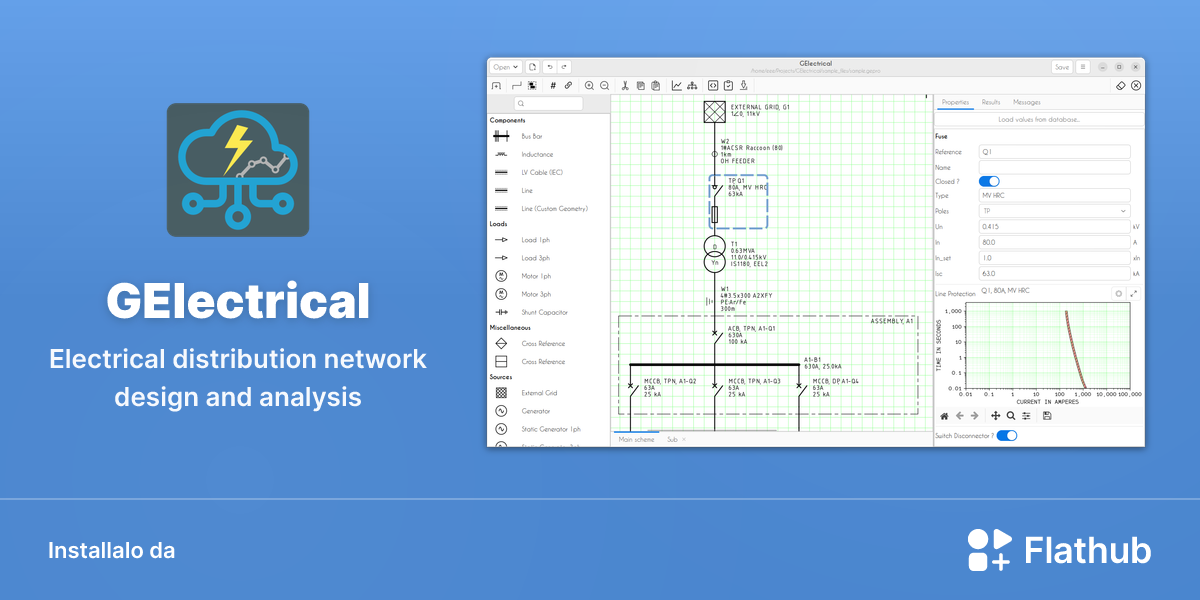The height and width of the screenshot is (600, 1200).
Task: Open the hamburger menu
Action: [1083, 67]
